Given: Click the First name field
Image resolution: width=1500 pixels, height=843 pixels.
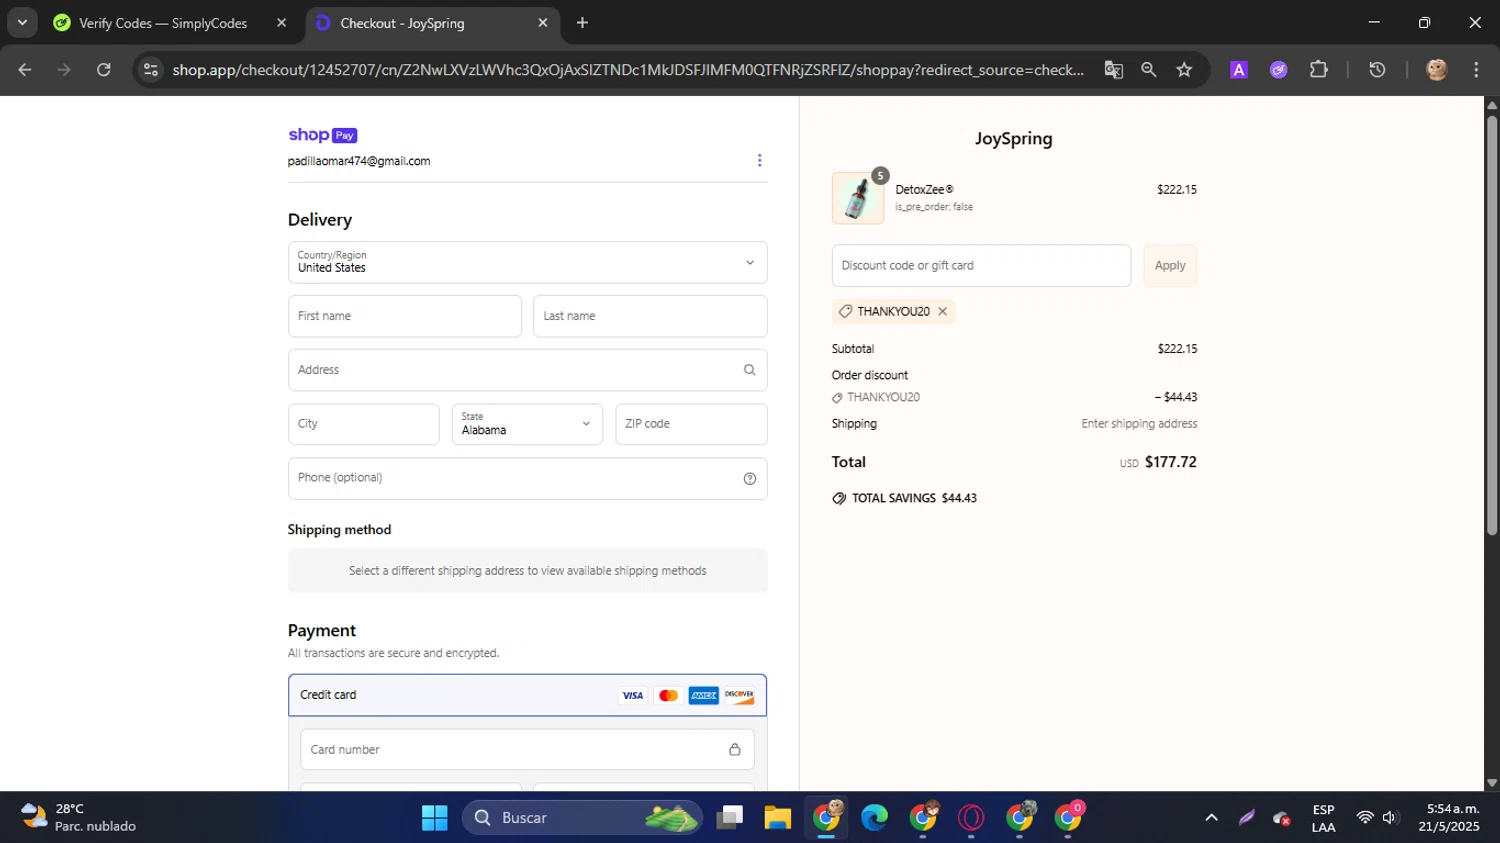Looking at the screenshot, I should [405, 316].
